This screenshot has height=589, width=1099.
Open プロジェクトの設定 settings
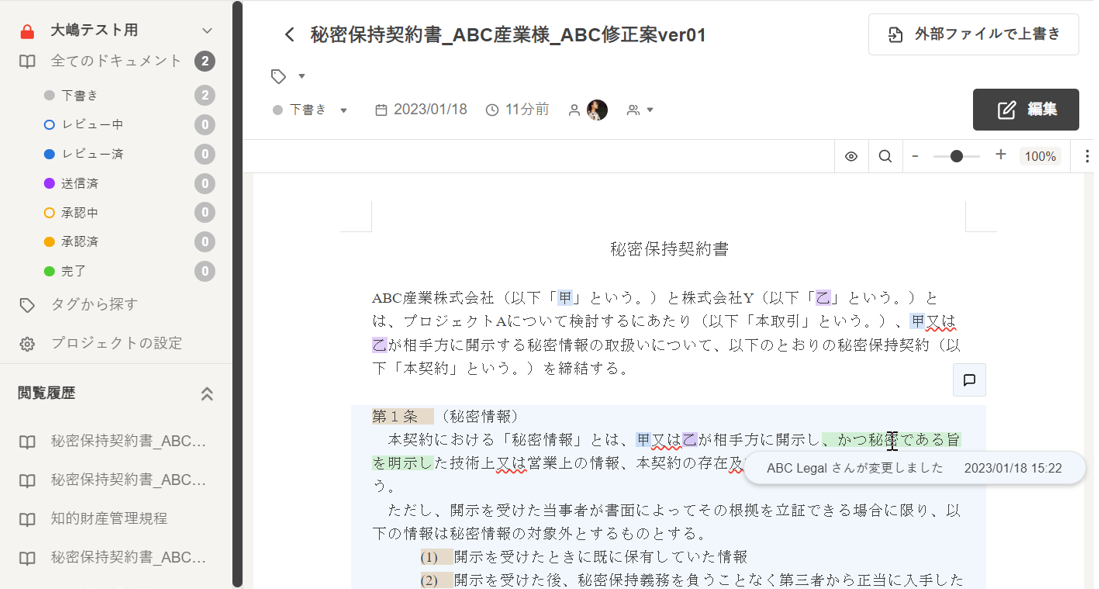[x=116, y=343]
